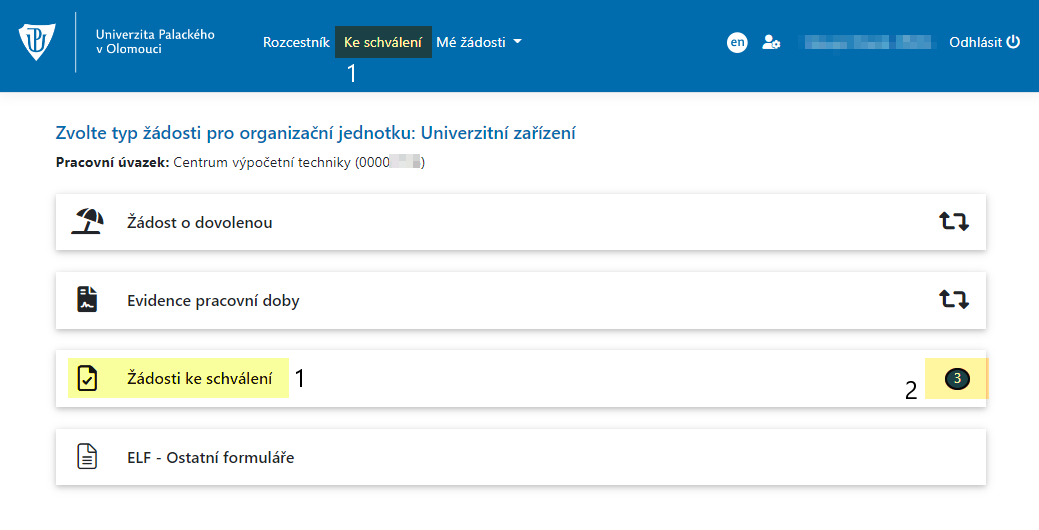
Task: Click the beach umbrella vacation icon
Action: pyautogui.click(x=87, y=222)
